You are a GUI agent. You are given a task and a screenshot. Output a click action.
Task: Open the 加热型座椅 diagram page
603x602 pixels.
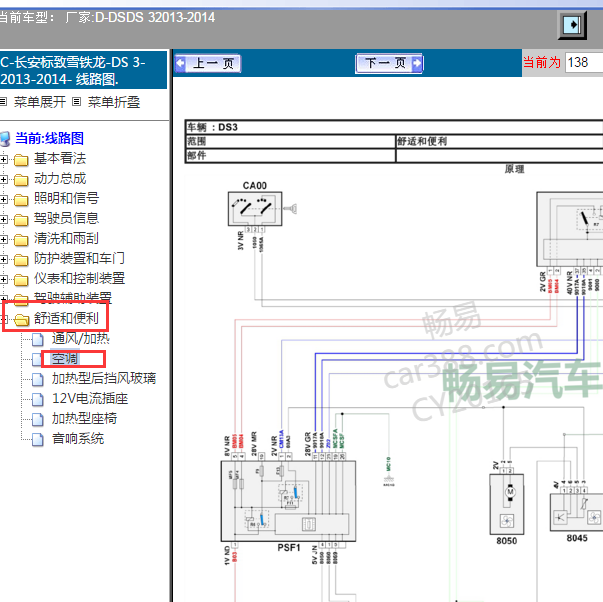(x=84, y=419)
